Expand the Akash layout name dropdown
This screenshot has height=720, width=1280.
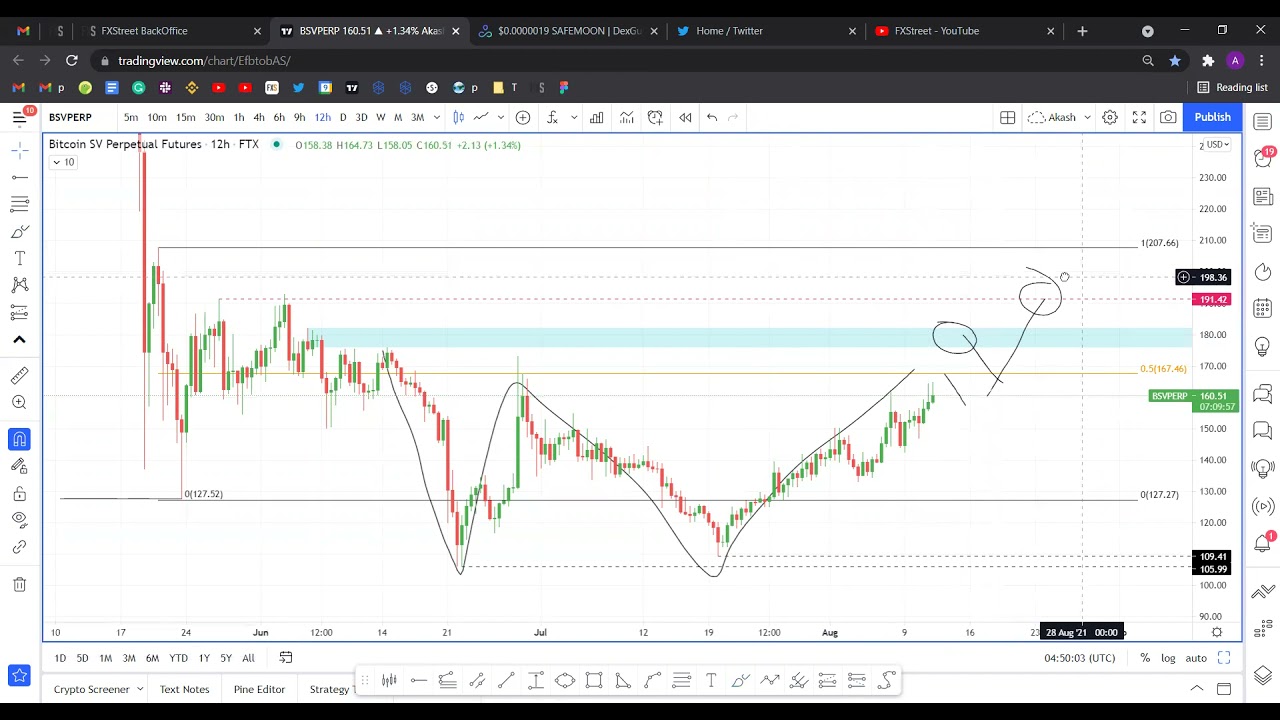tap(1087, 117)
